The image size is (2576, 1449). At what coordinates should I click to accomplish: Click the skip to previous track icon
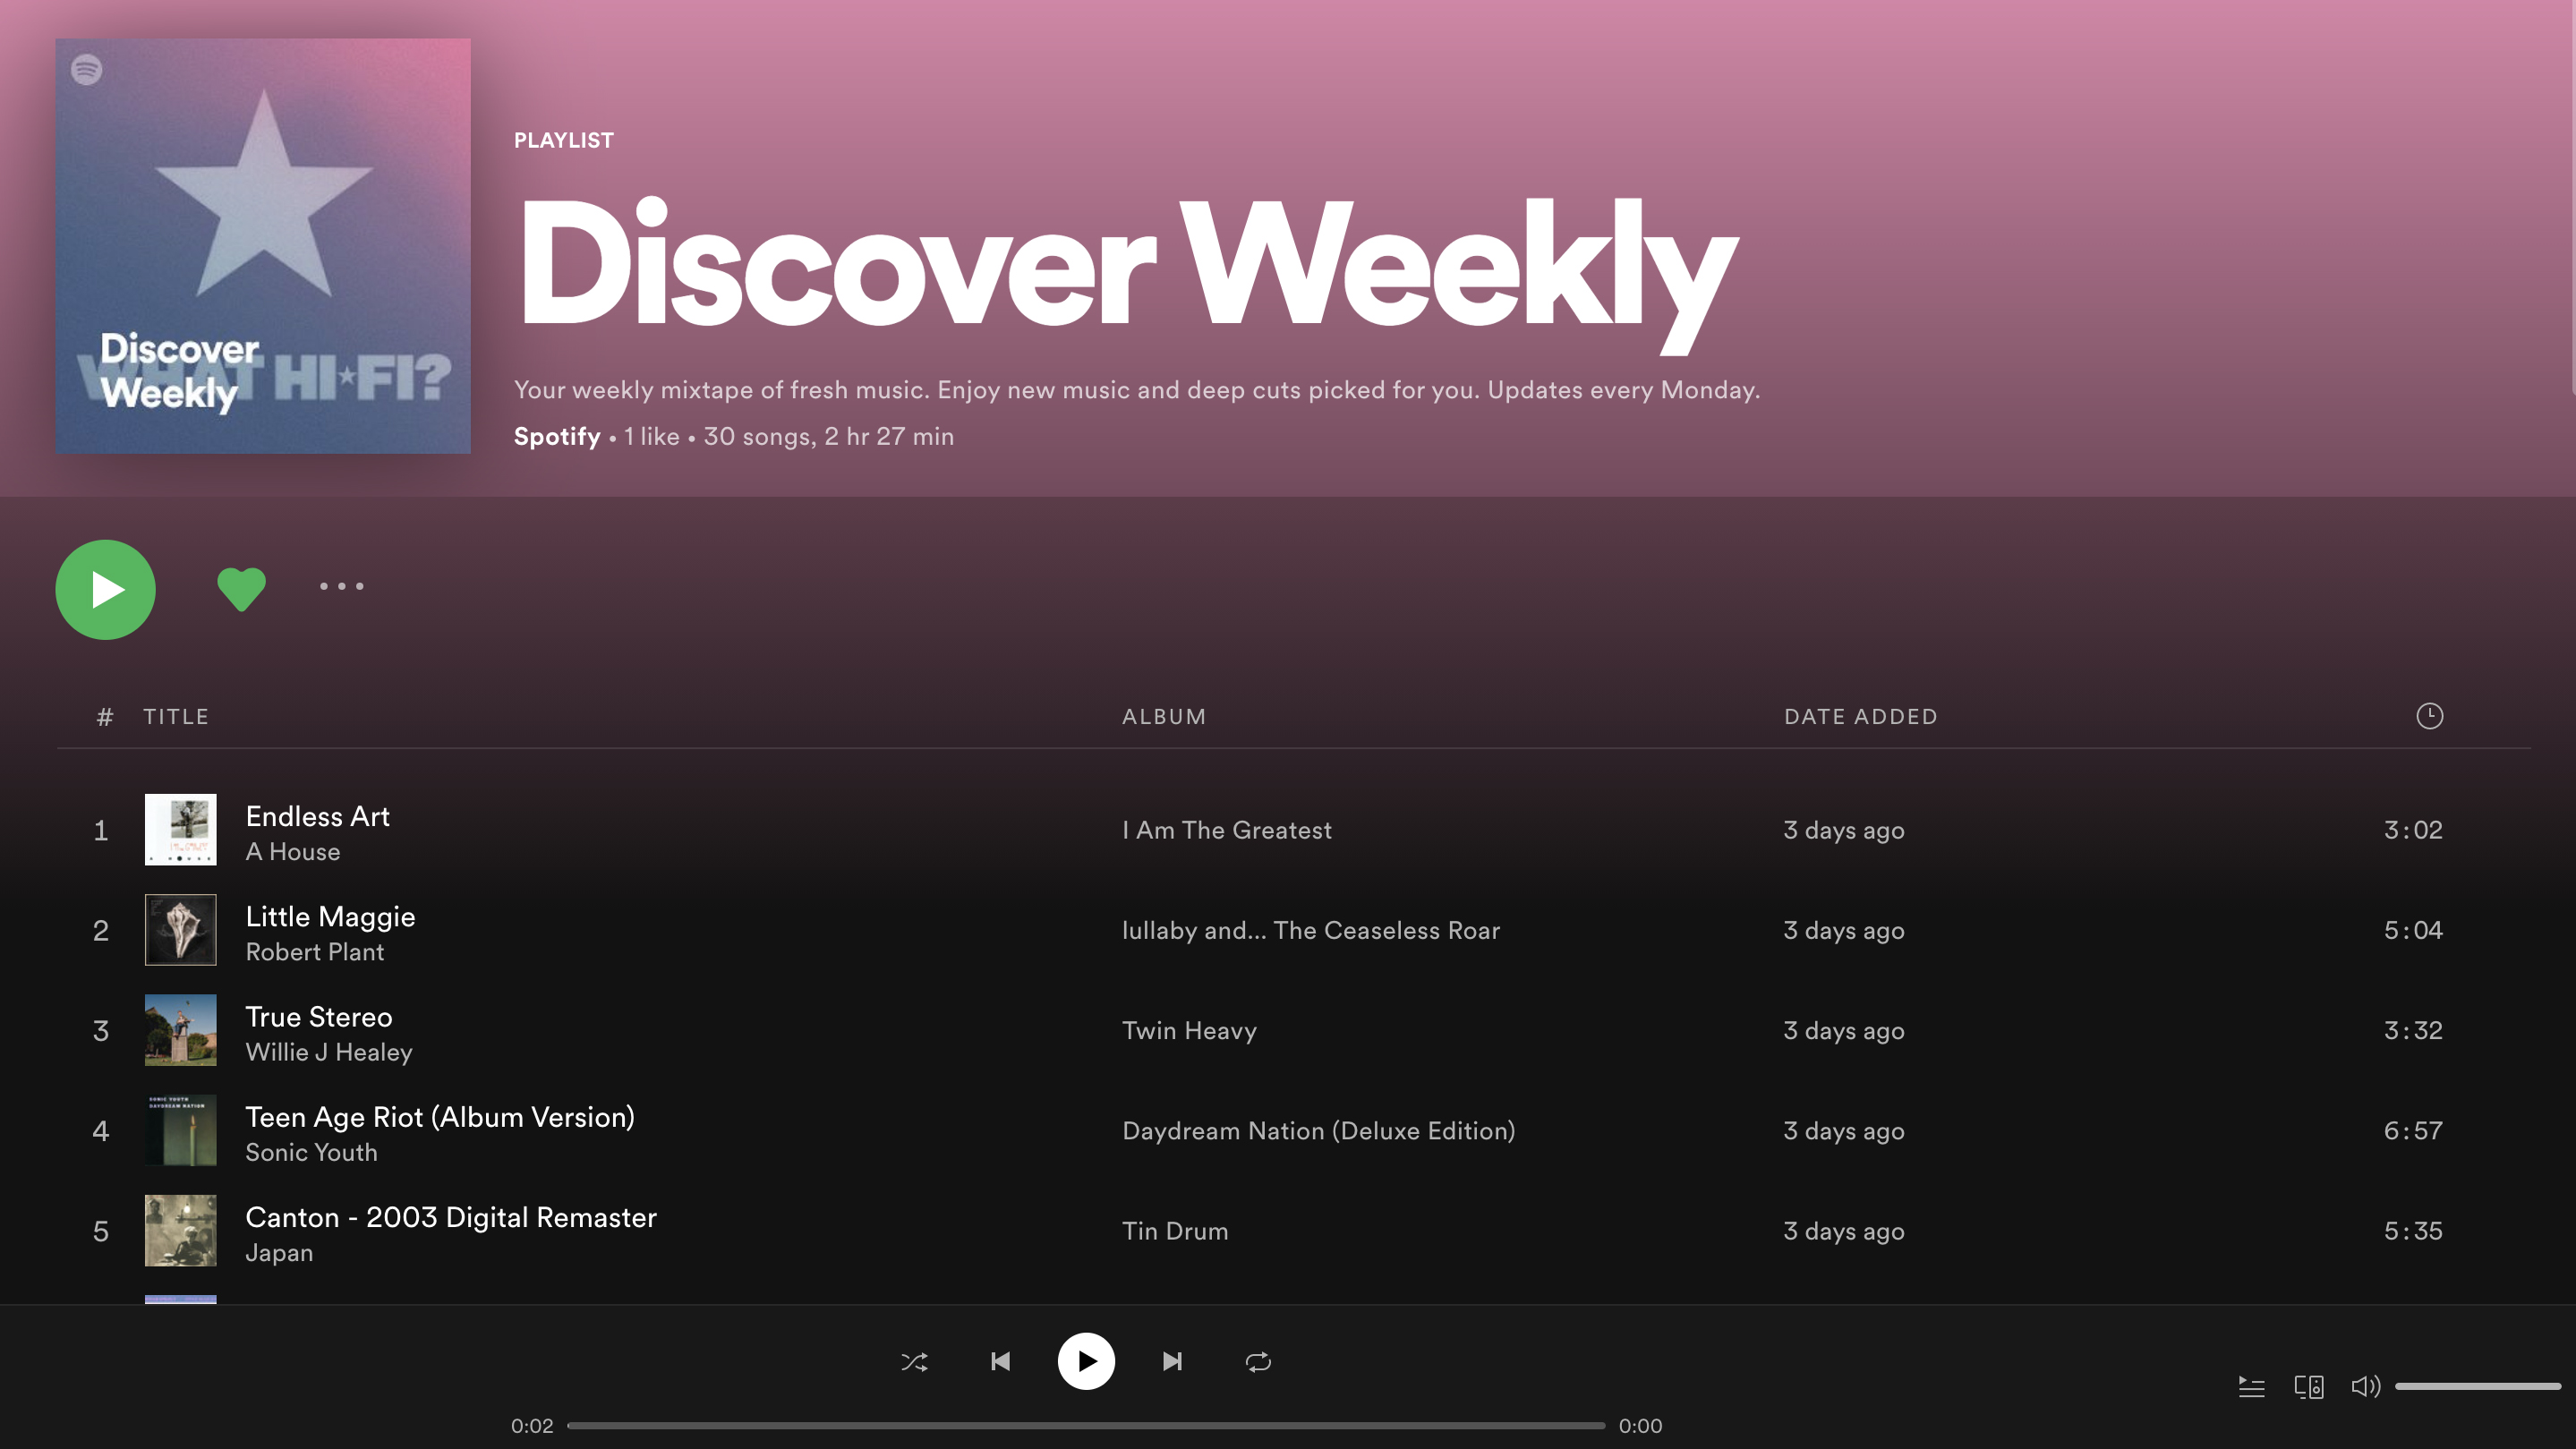1000,1360
